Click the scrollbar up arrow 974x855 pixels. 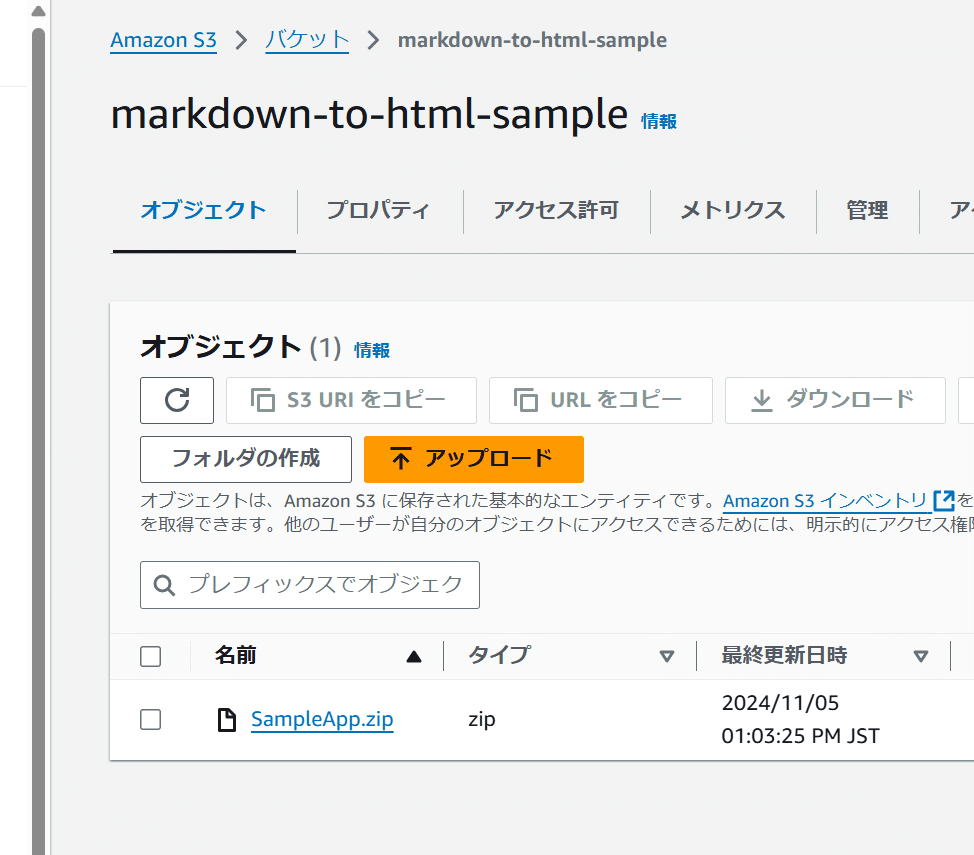coord(37,9)
